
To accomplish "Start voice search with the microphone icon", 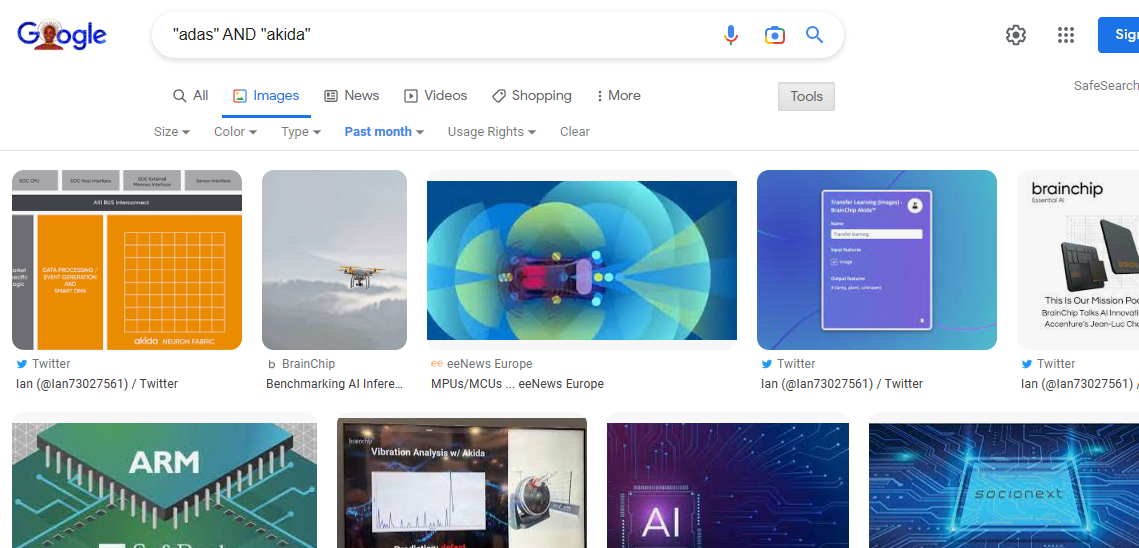I will (731, 35).
